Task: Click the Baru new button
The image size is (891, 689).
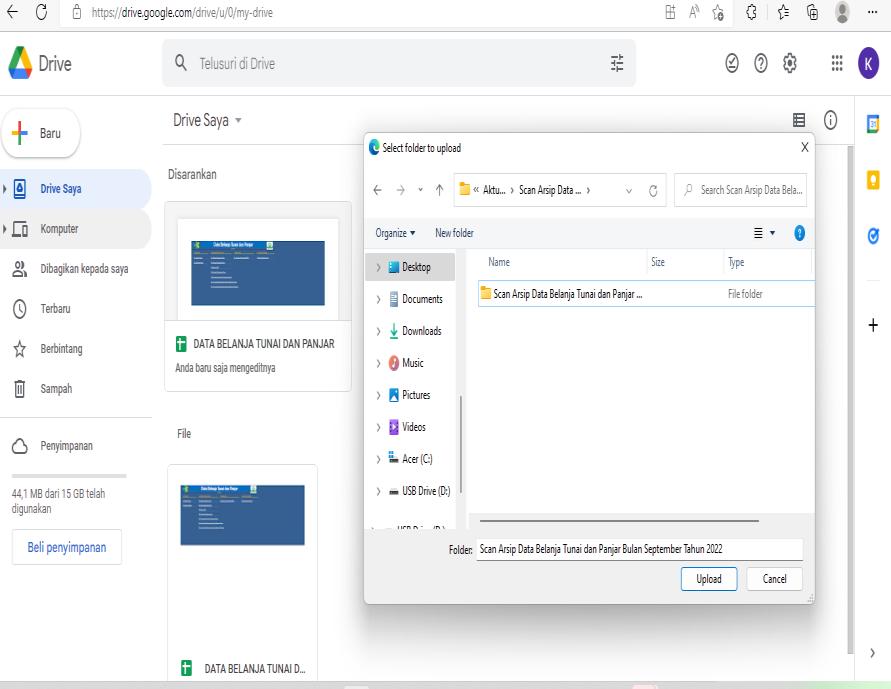Action: (41, 133)
